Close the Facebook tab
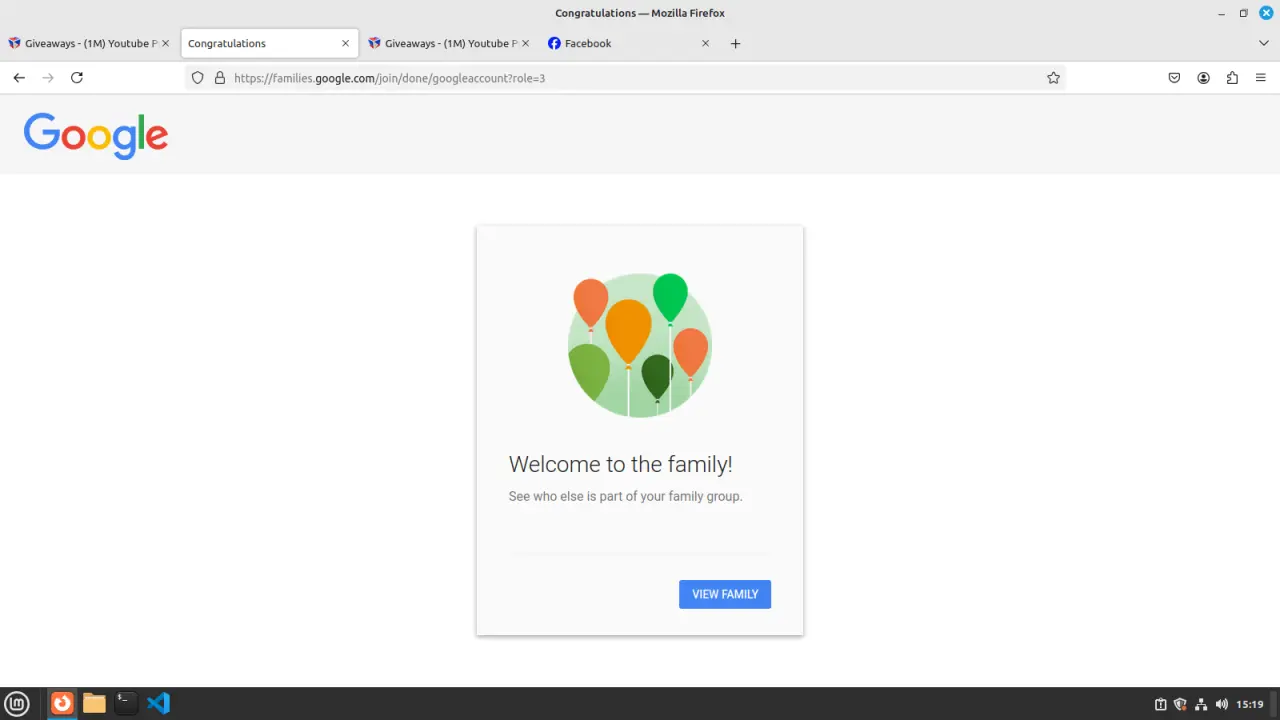The width and height of the screenshot is (1280, 720). tap(705, 44)
